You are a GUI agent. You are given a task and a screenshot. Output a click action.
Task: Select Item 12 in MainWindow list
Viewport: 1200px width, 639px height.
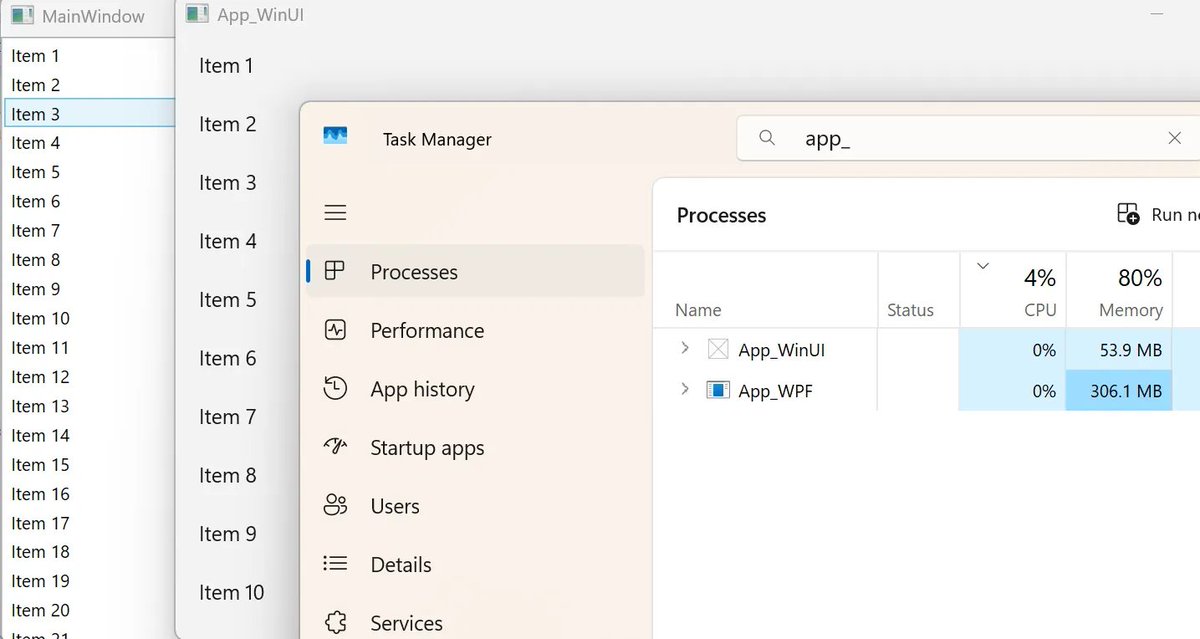click(x=88, y=377)
